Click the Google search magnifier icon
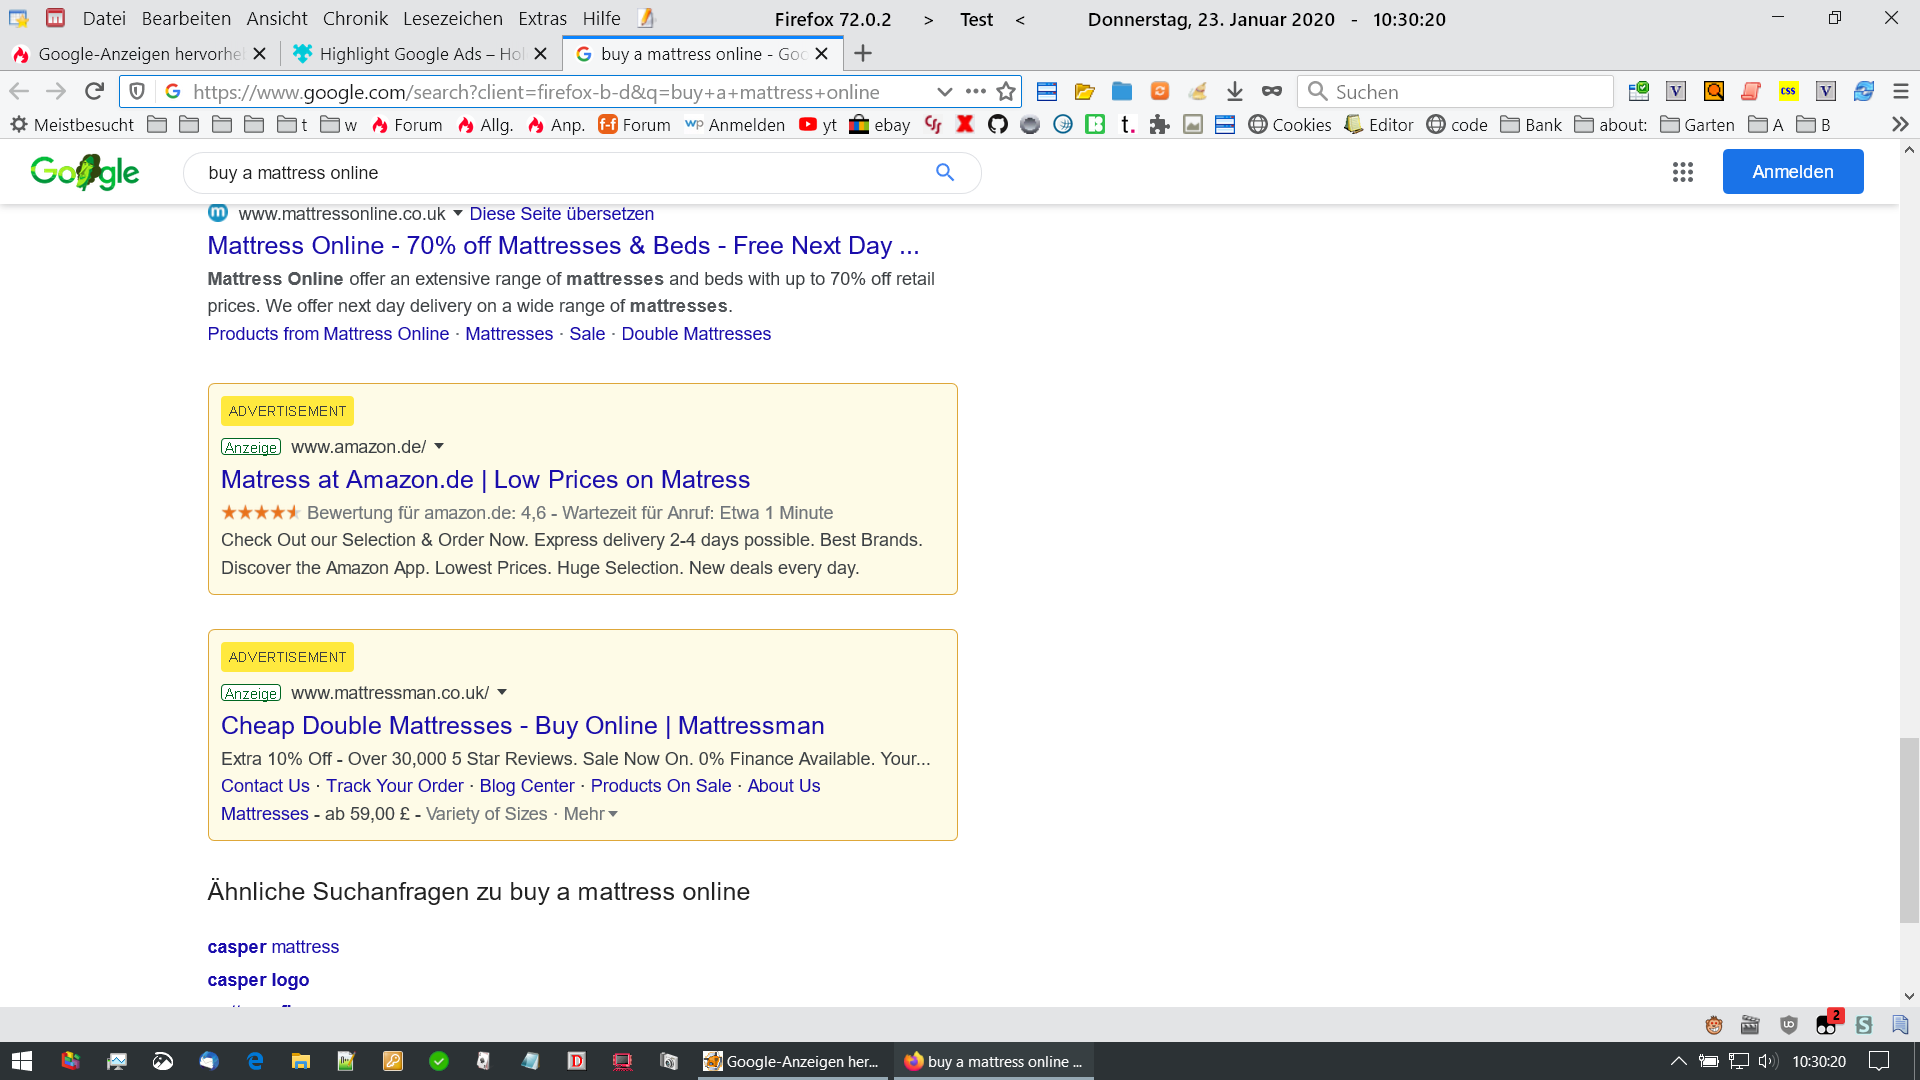This screenshot has width=1920, height=1080. click(x=944, y=172)
